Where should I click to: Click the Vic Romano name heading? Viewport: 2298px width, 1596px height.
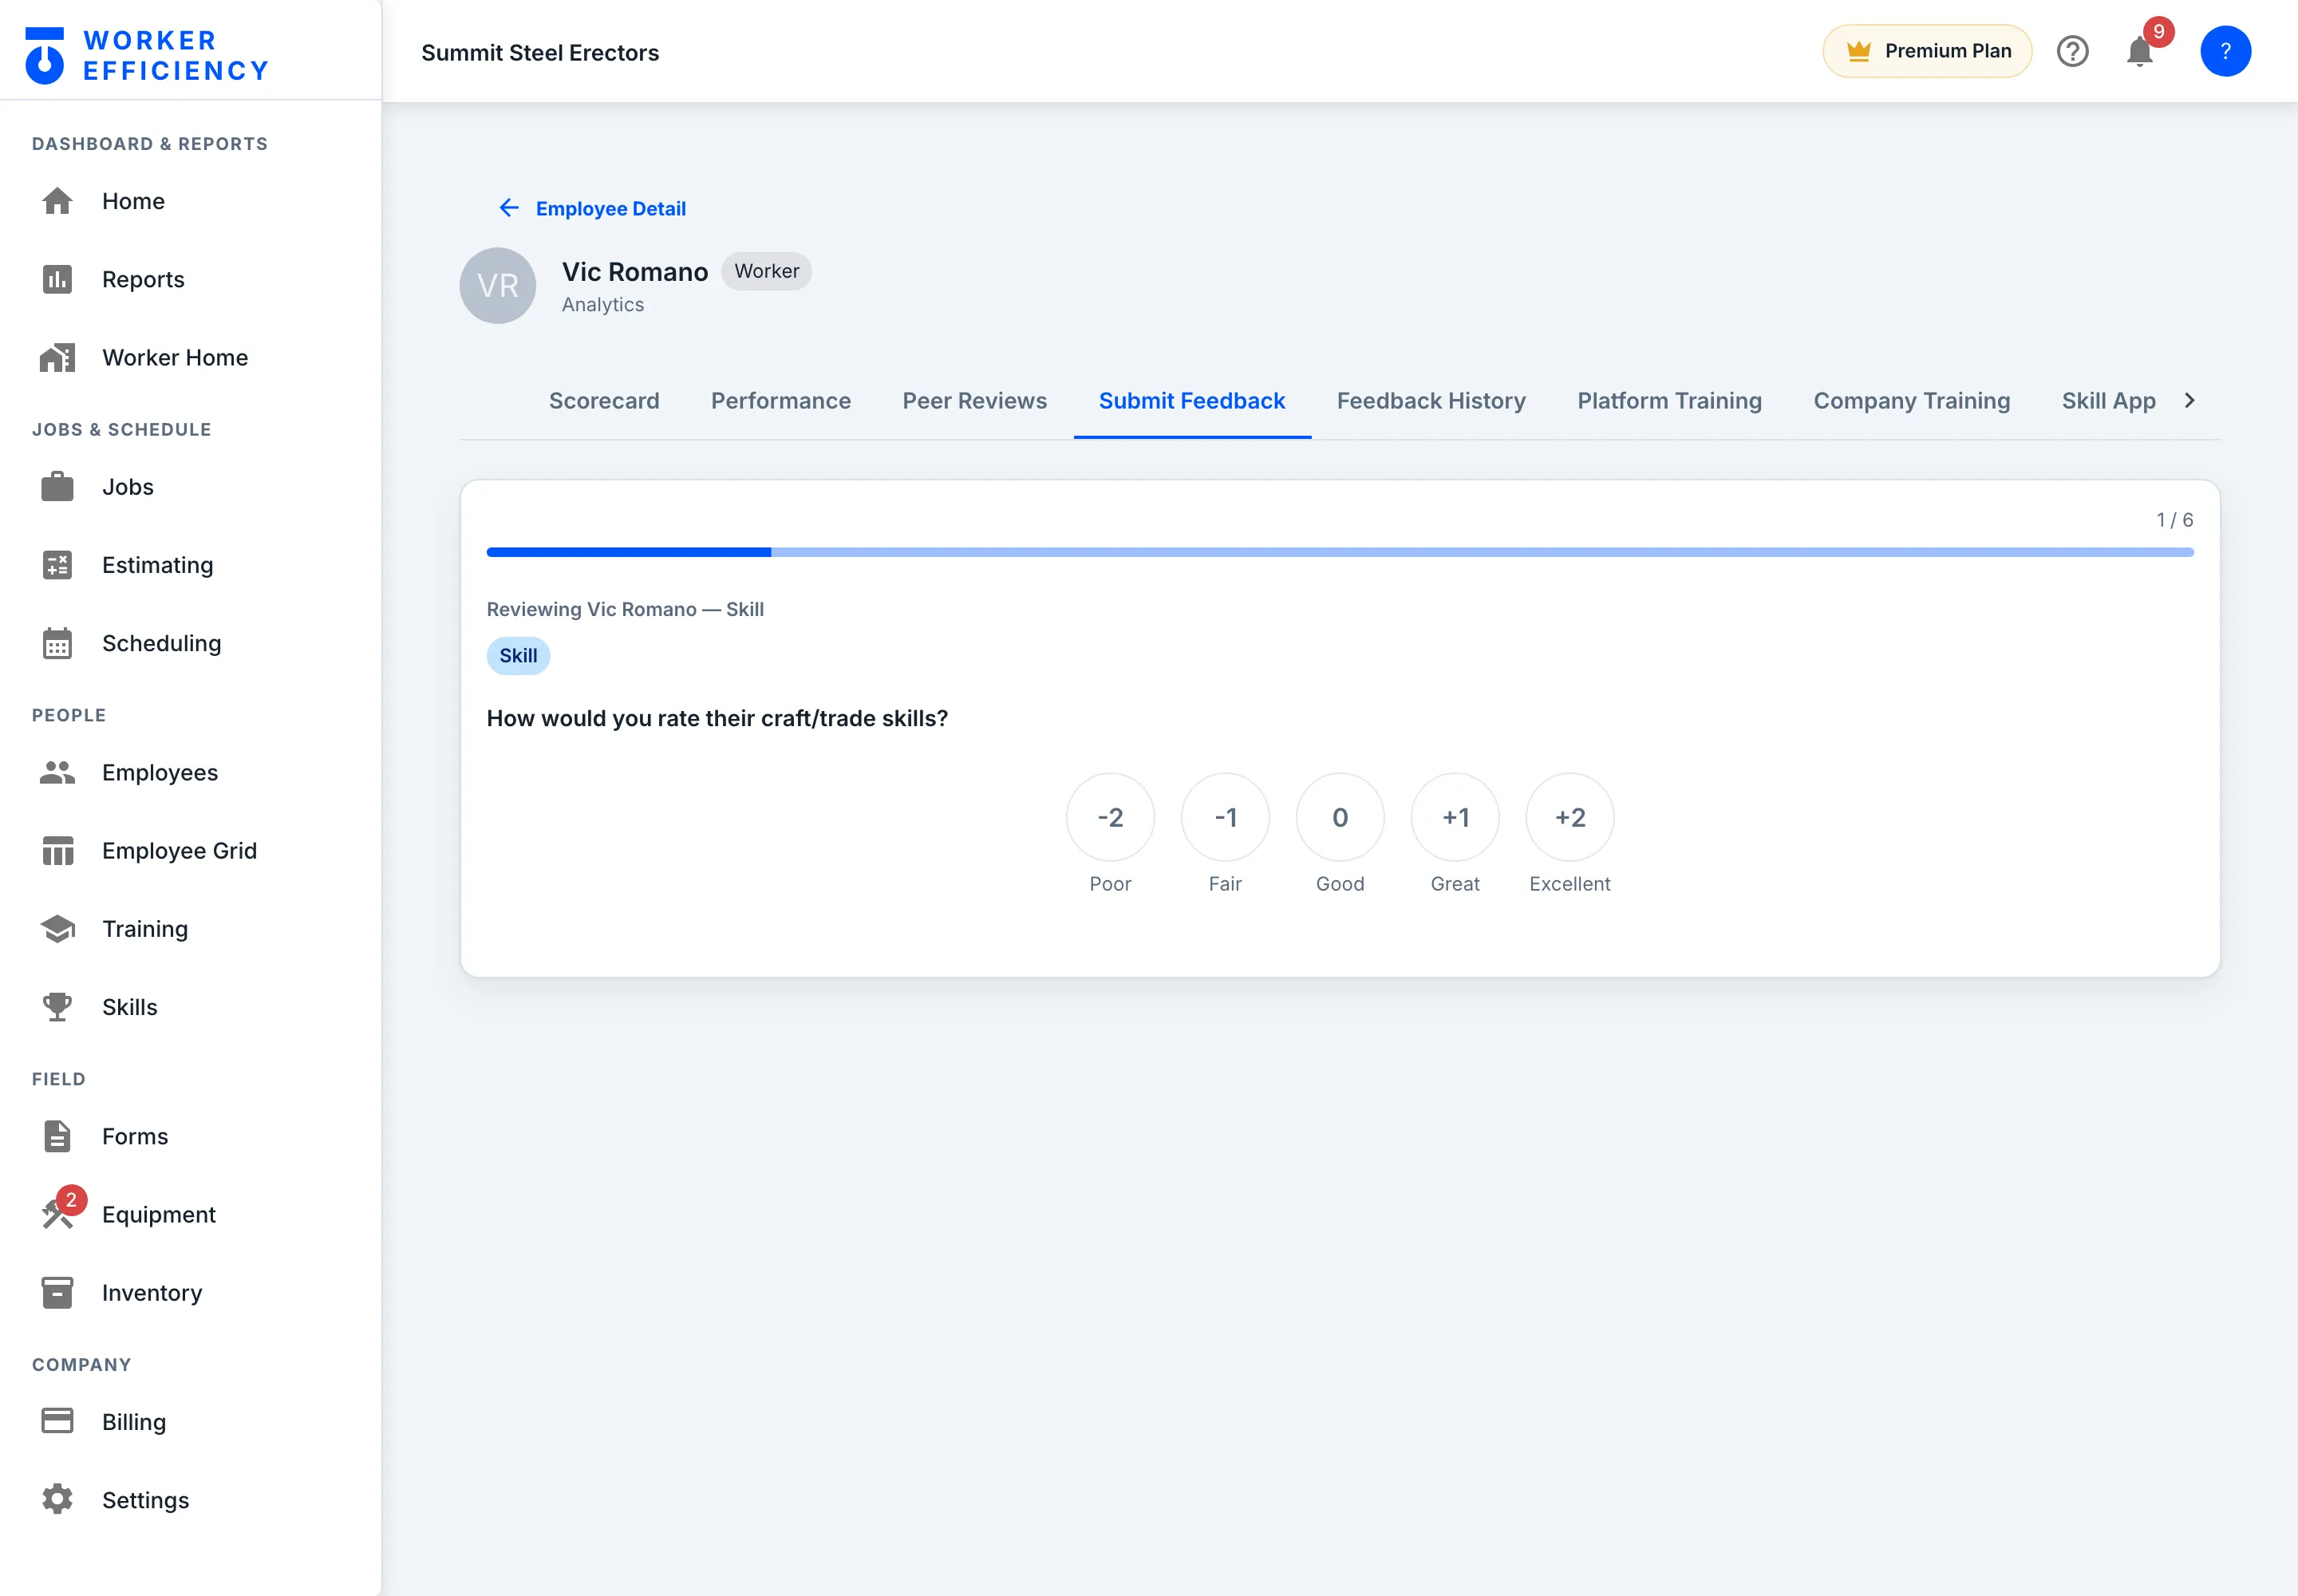pos(635,272)
